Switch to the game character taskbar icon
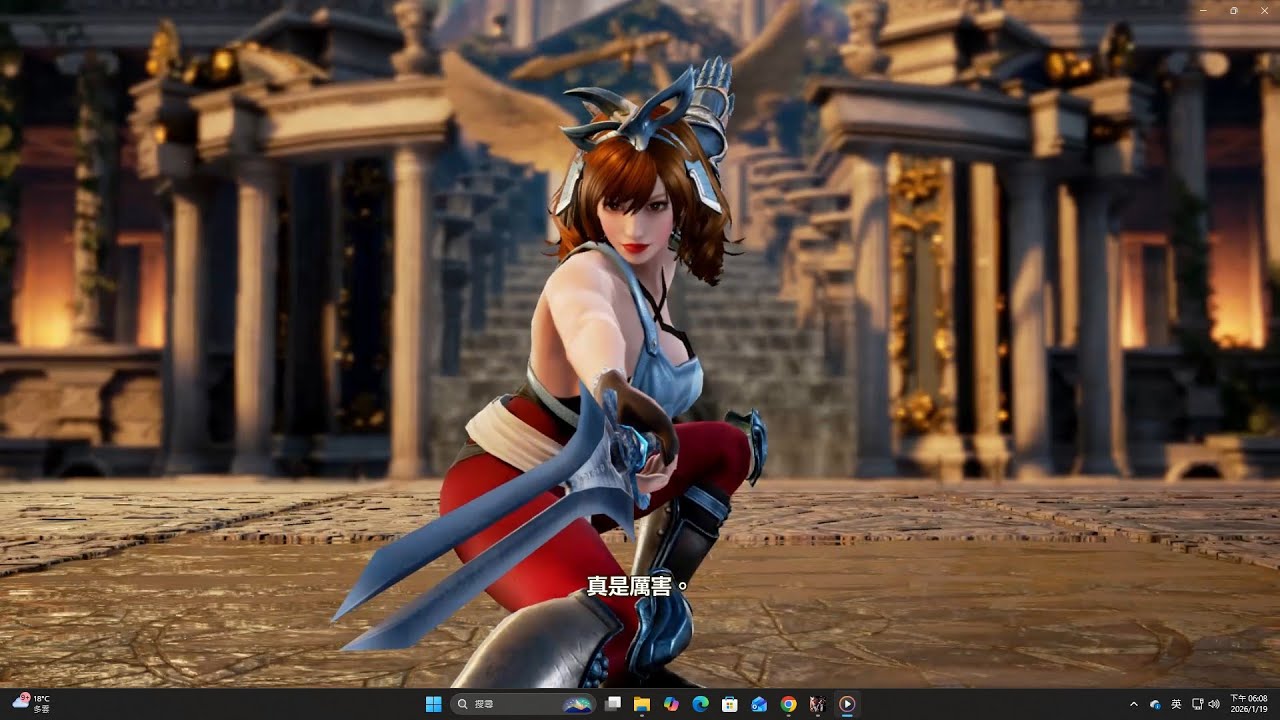1280x720 pixels. 817,704
